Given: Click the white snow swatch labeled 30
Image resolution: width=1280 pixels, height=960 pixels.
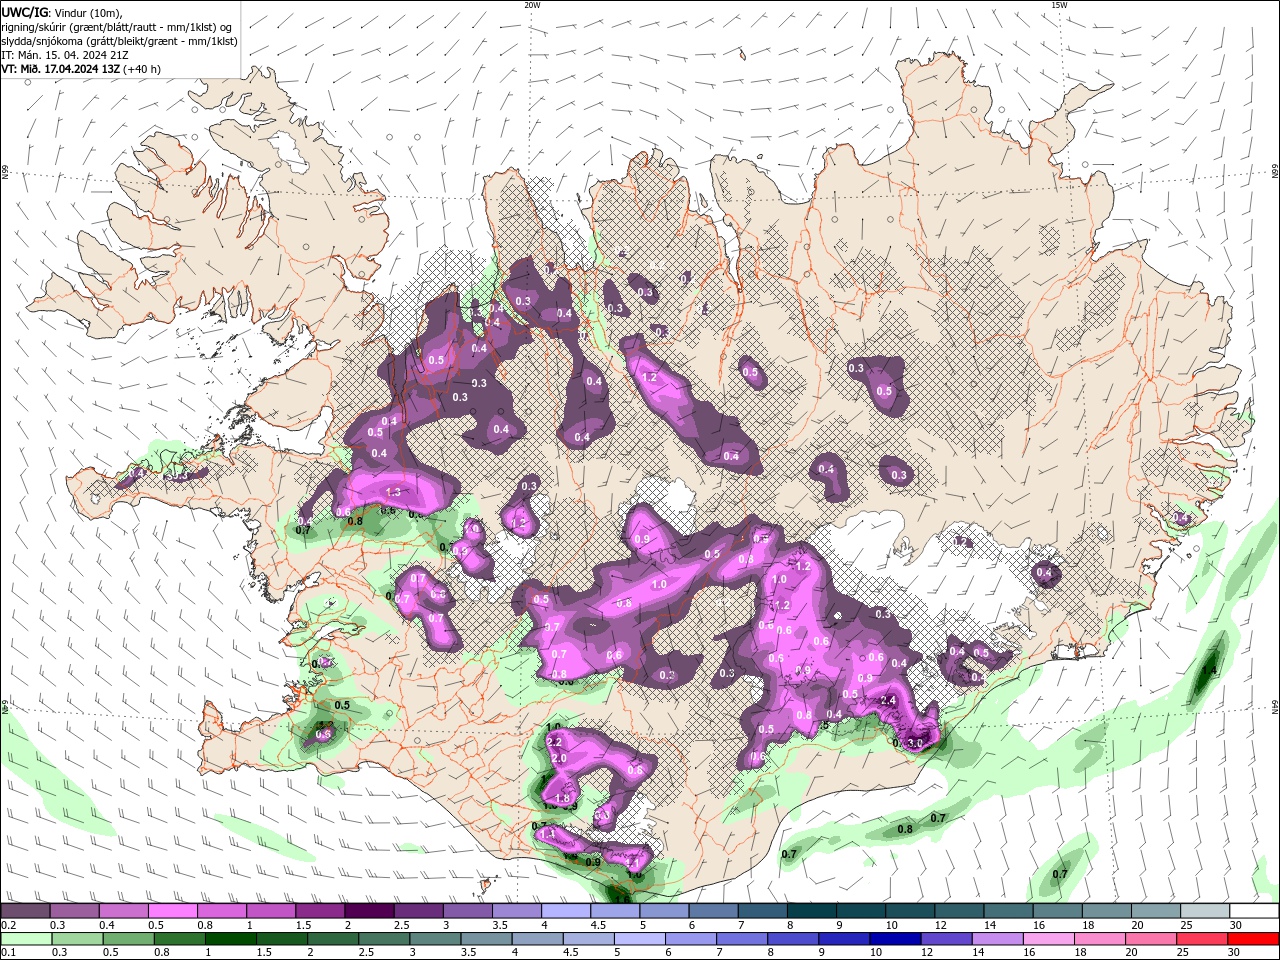Looking at the screenshot, I should click(x=1253, y=911).
